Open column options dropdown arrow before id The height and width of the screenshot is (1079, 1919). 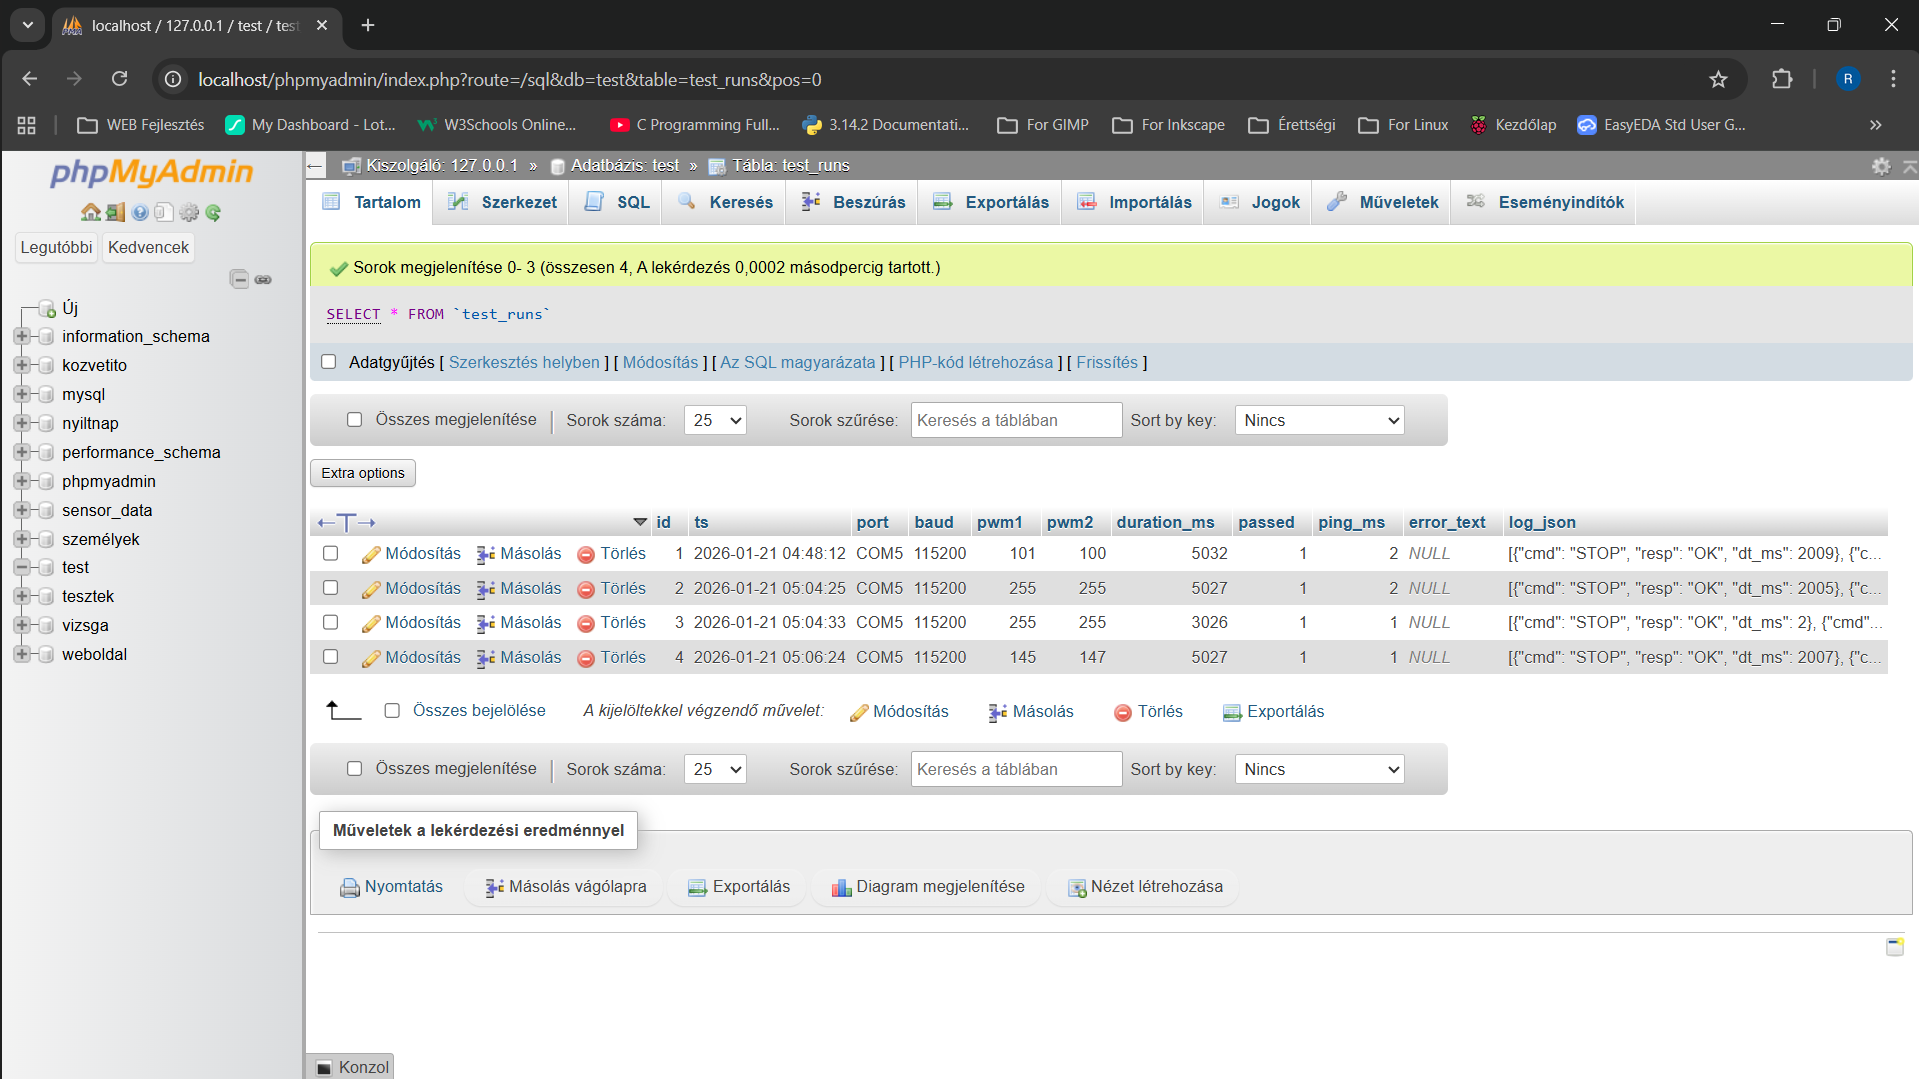click(x=640, y=522)
